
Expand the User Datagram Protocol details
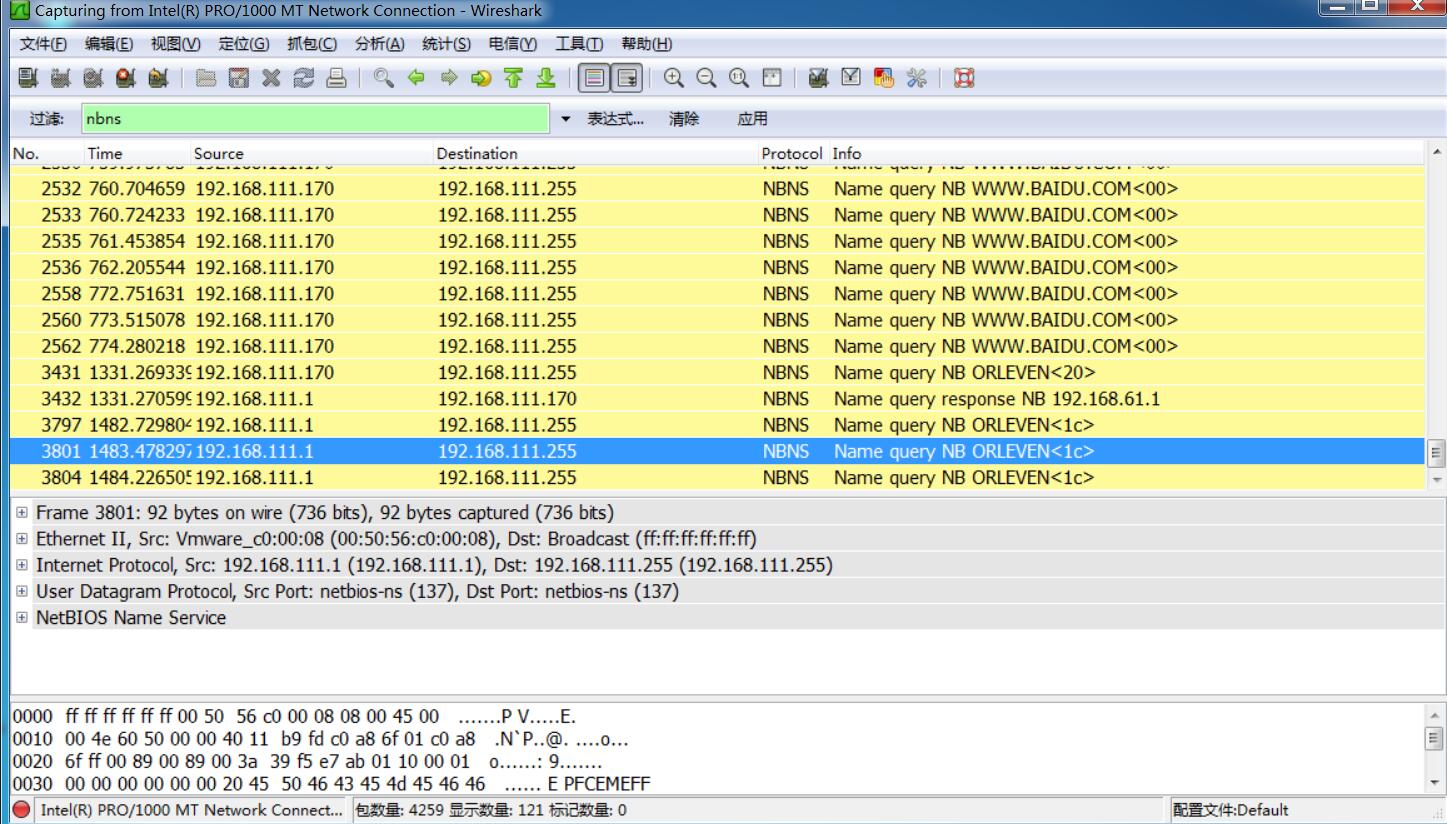click(19, 591)
